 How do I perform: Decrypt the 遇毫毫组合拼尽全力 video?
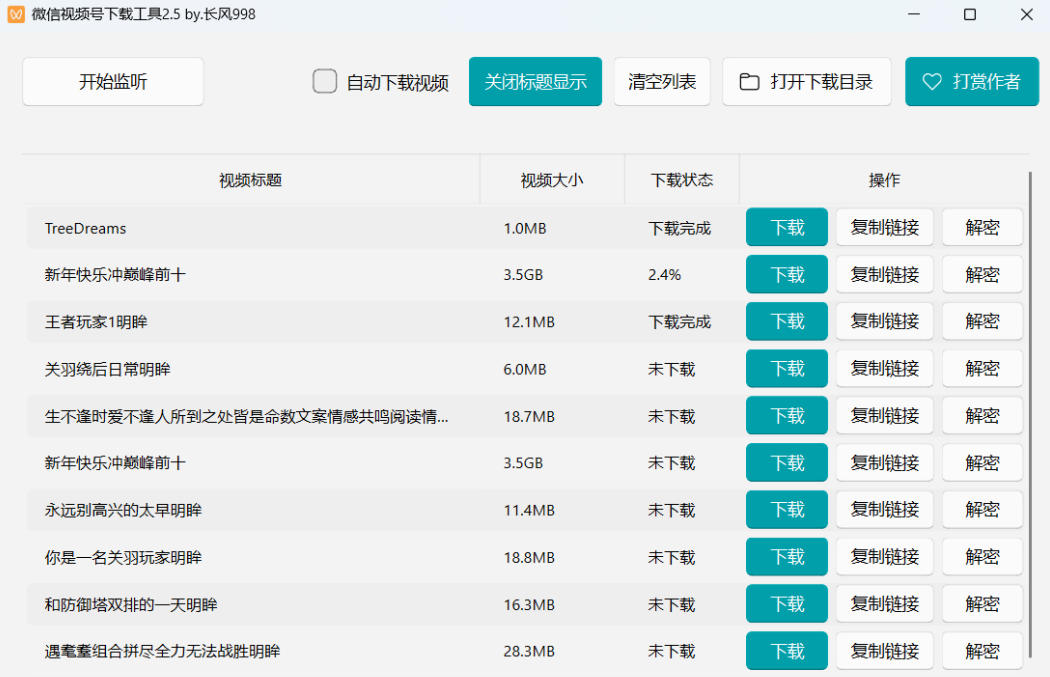coord(981,651)
